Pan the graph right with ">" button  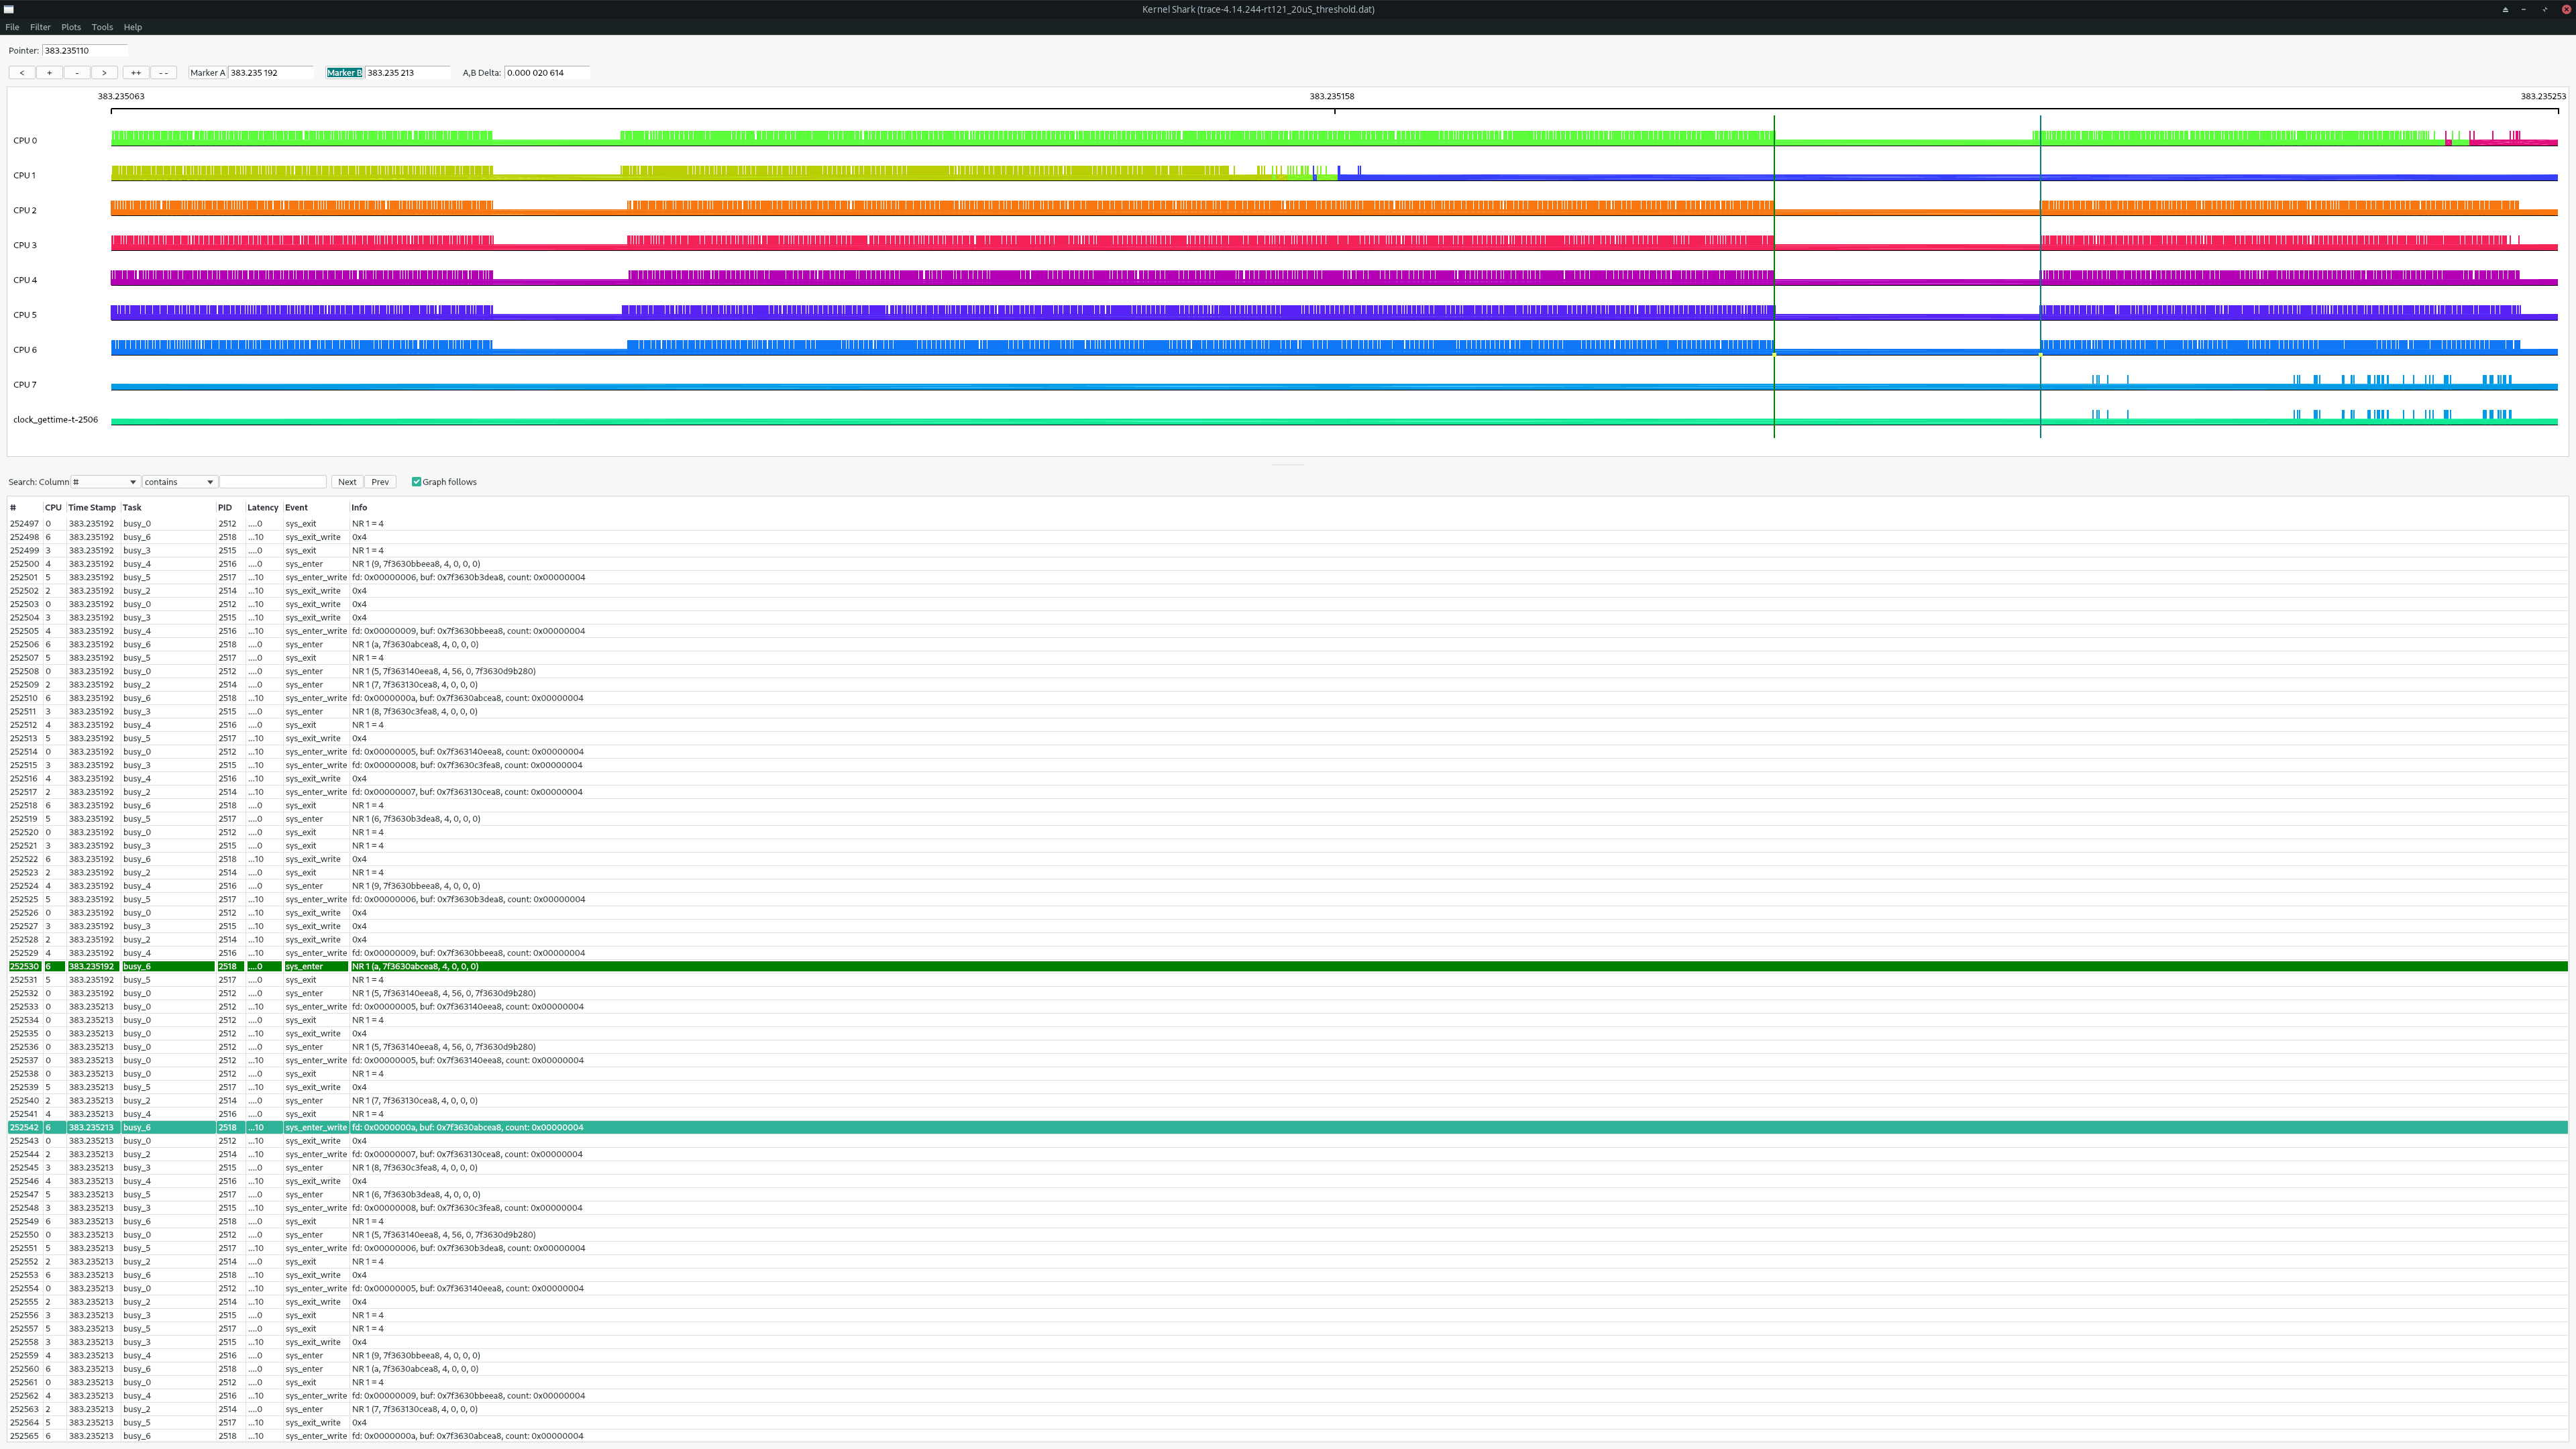click(104, 72)
